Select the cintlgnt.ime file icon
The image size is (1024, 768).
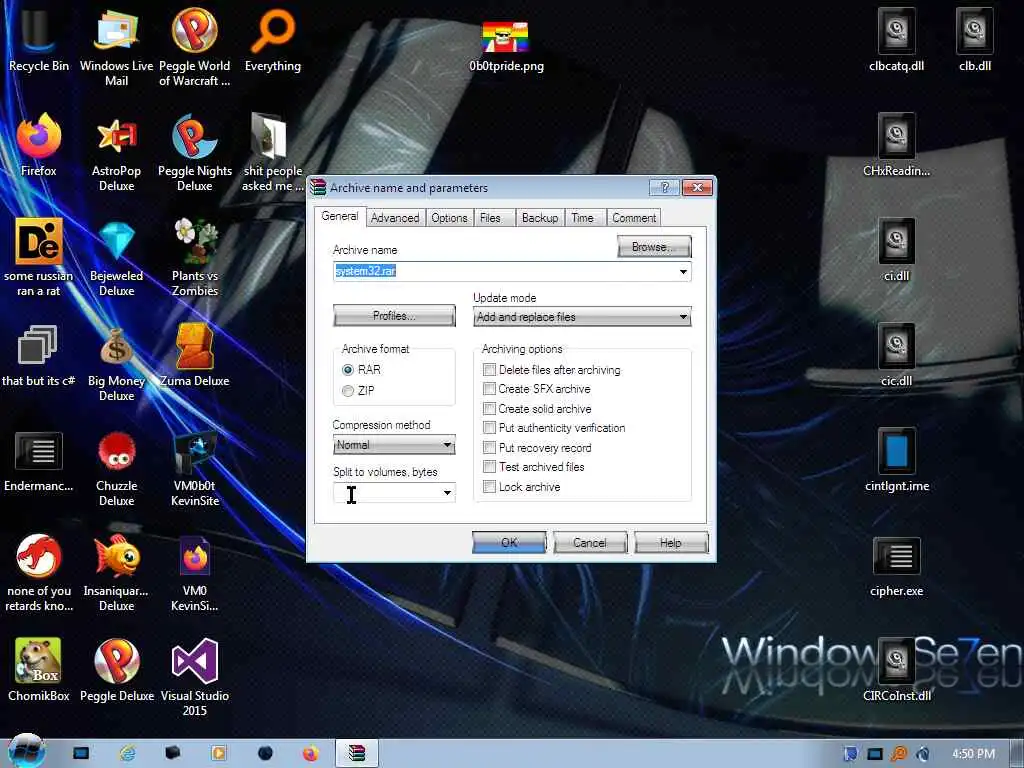tap(896, 460)
